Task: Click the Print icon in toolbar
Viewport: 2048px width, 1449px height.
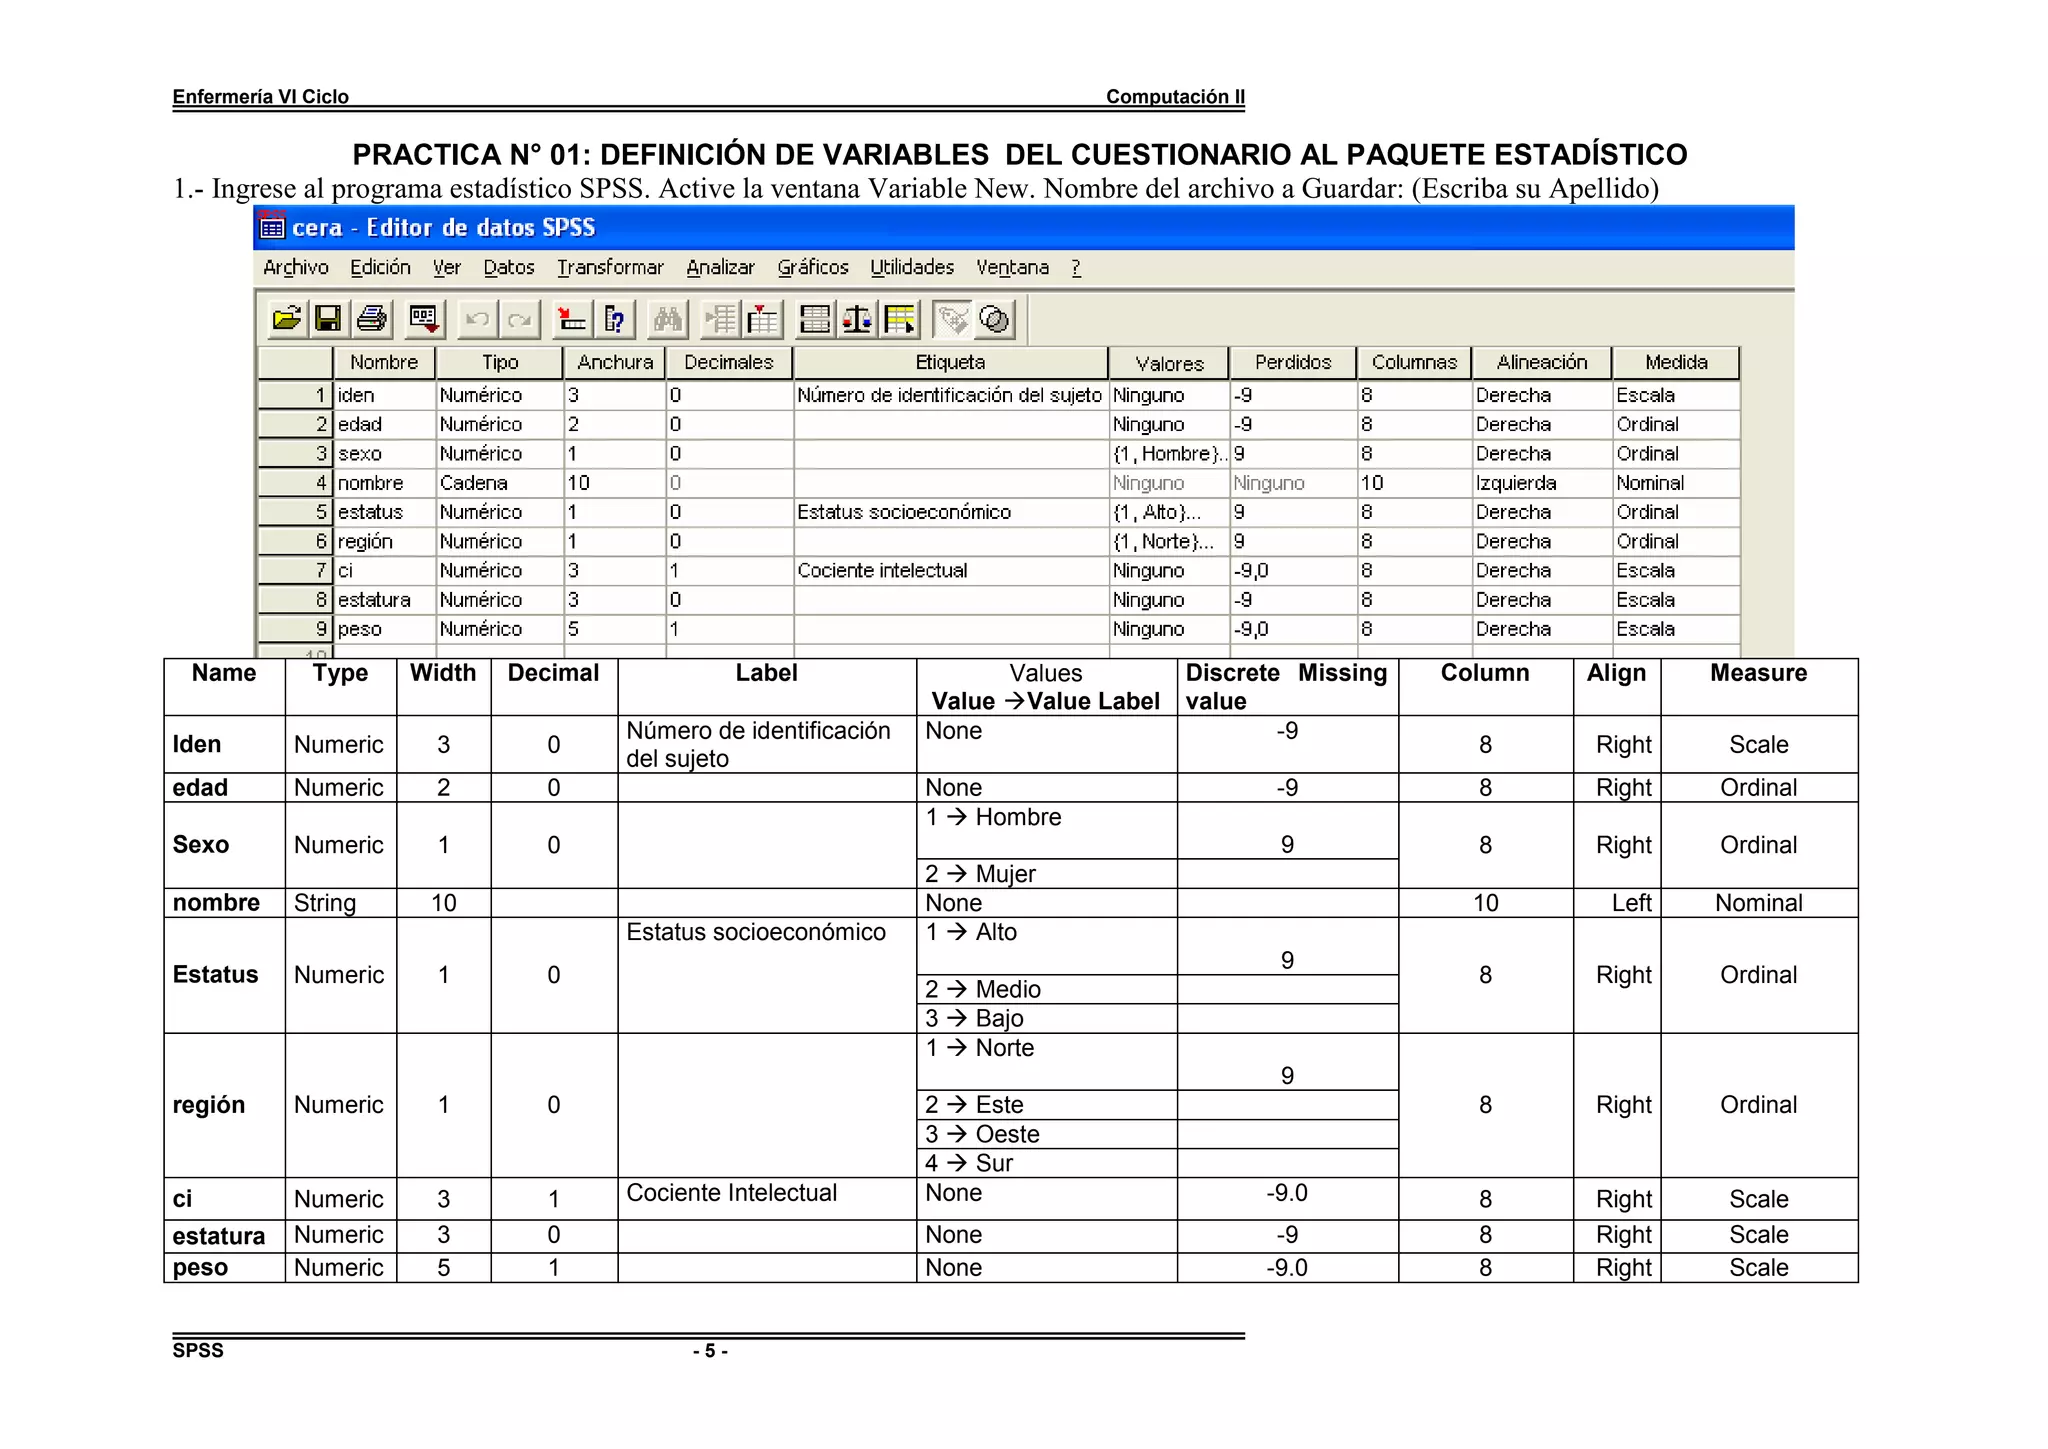Action: (372, 319)
